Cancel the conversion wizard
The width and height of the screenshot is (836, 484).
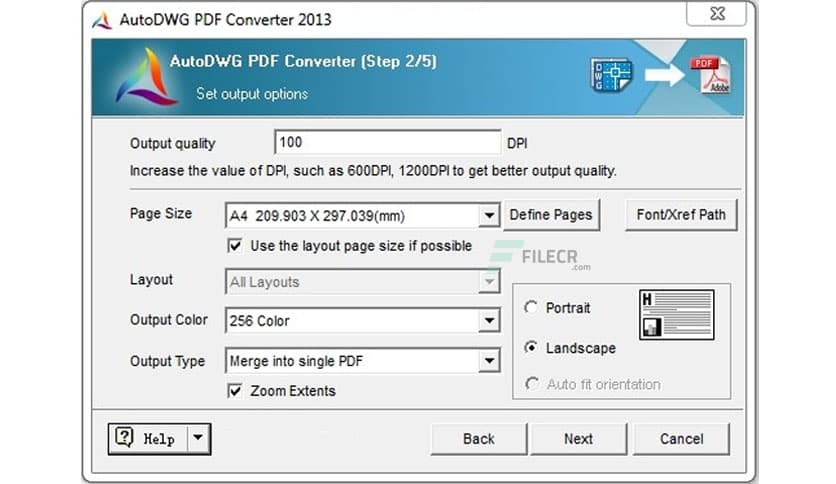(x=681, y=439)
